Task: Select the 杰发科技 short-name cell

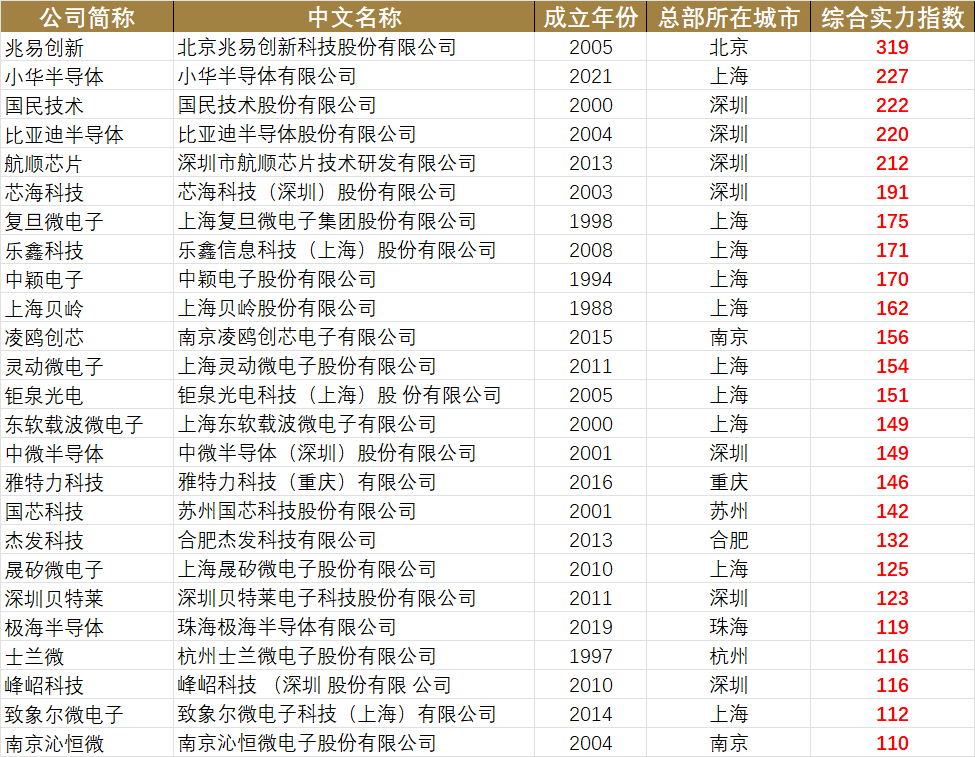Action: pyautogui.click(x=87, y=540)
